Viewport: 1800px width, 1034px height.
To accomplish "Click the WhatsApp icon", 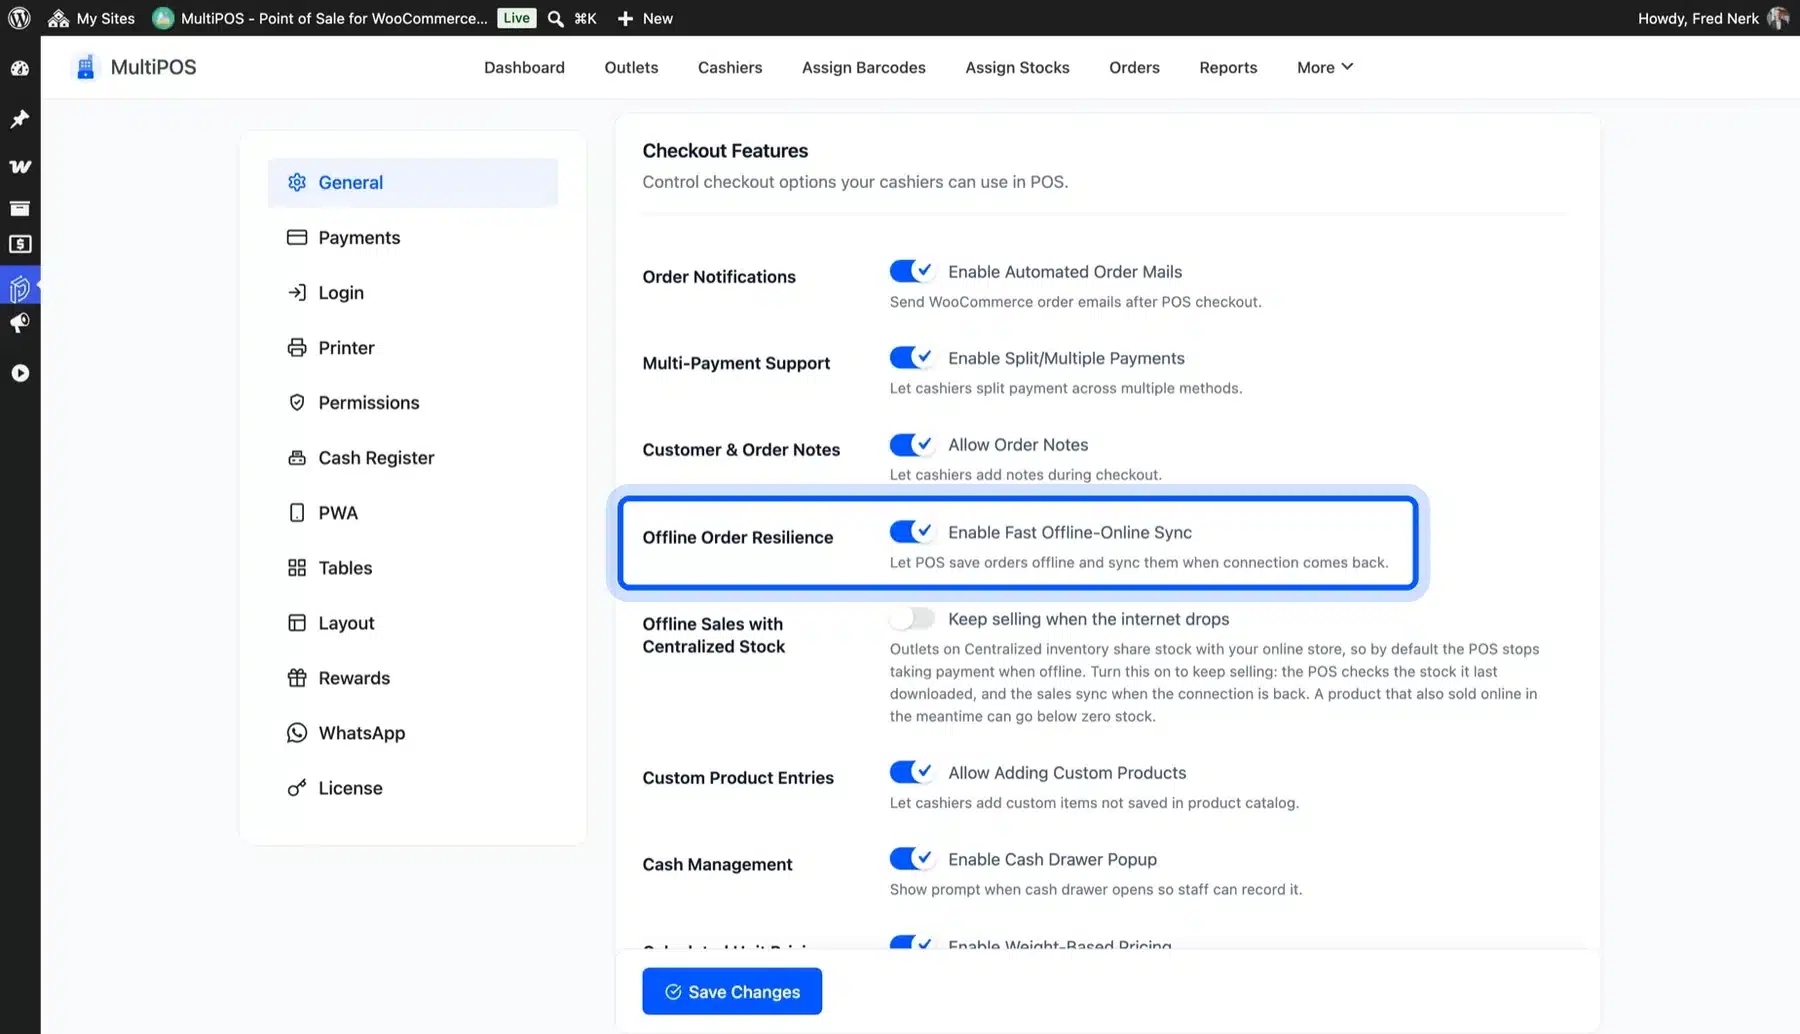I will 297,732.
